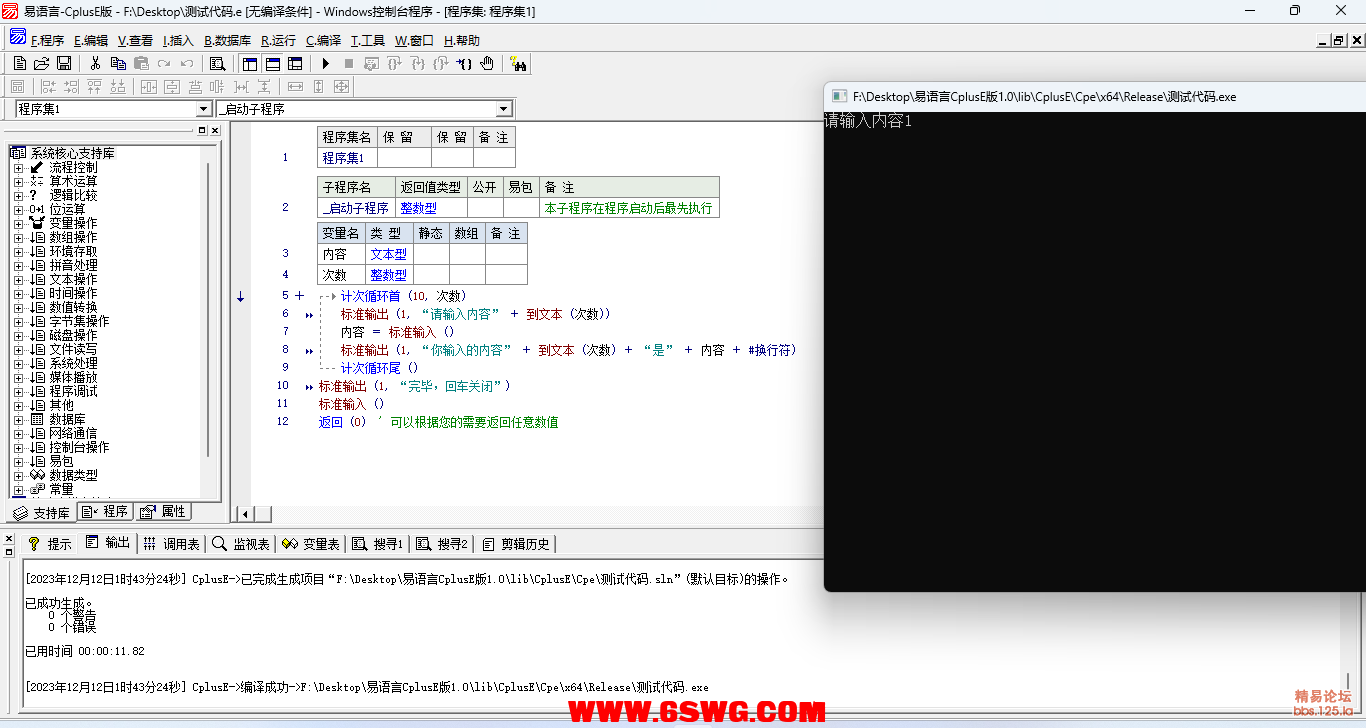Select the 网络通信 tree item

73,433
